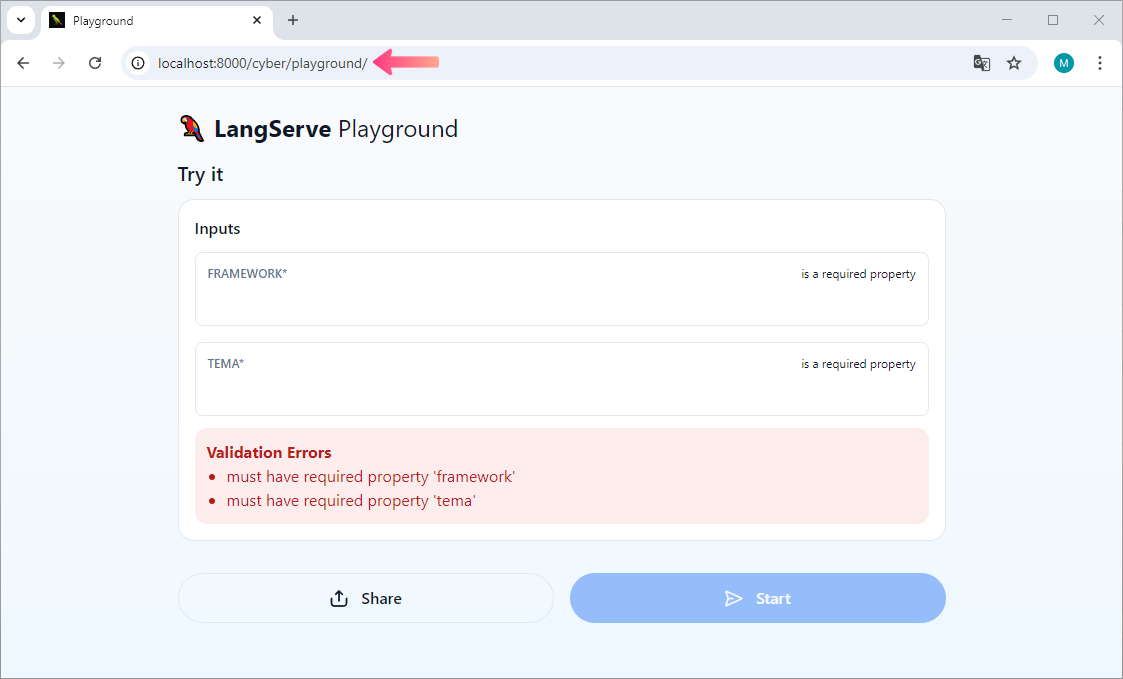The height and width of the screenshot is (679, 1123).
Task: Open the profile avatar labeled M
Action: pos(1064,63)
